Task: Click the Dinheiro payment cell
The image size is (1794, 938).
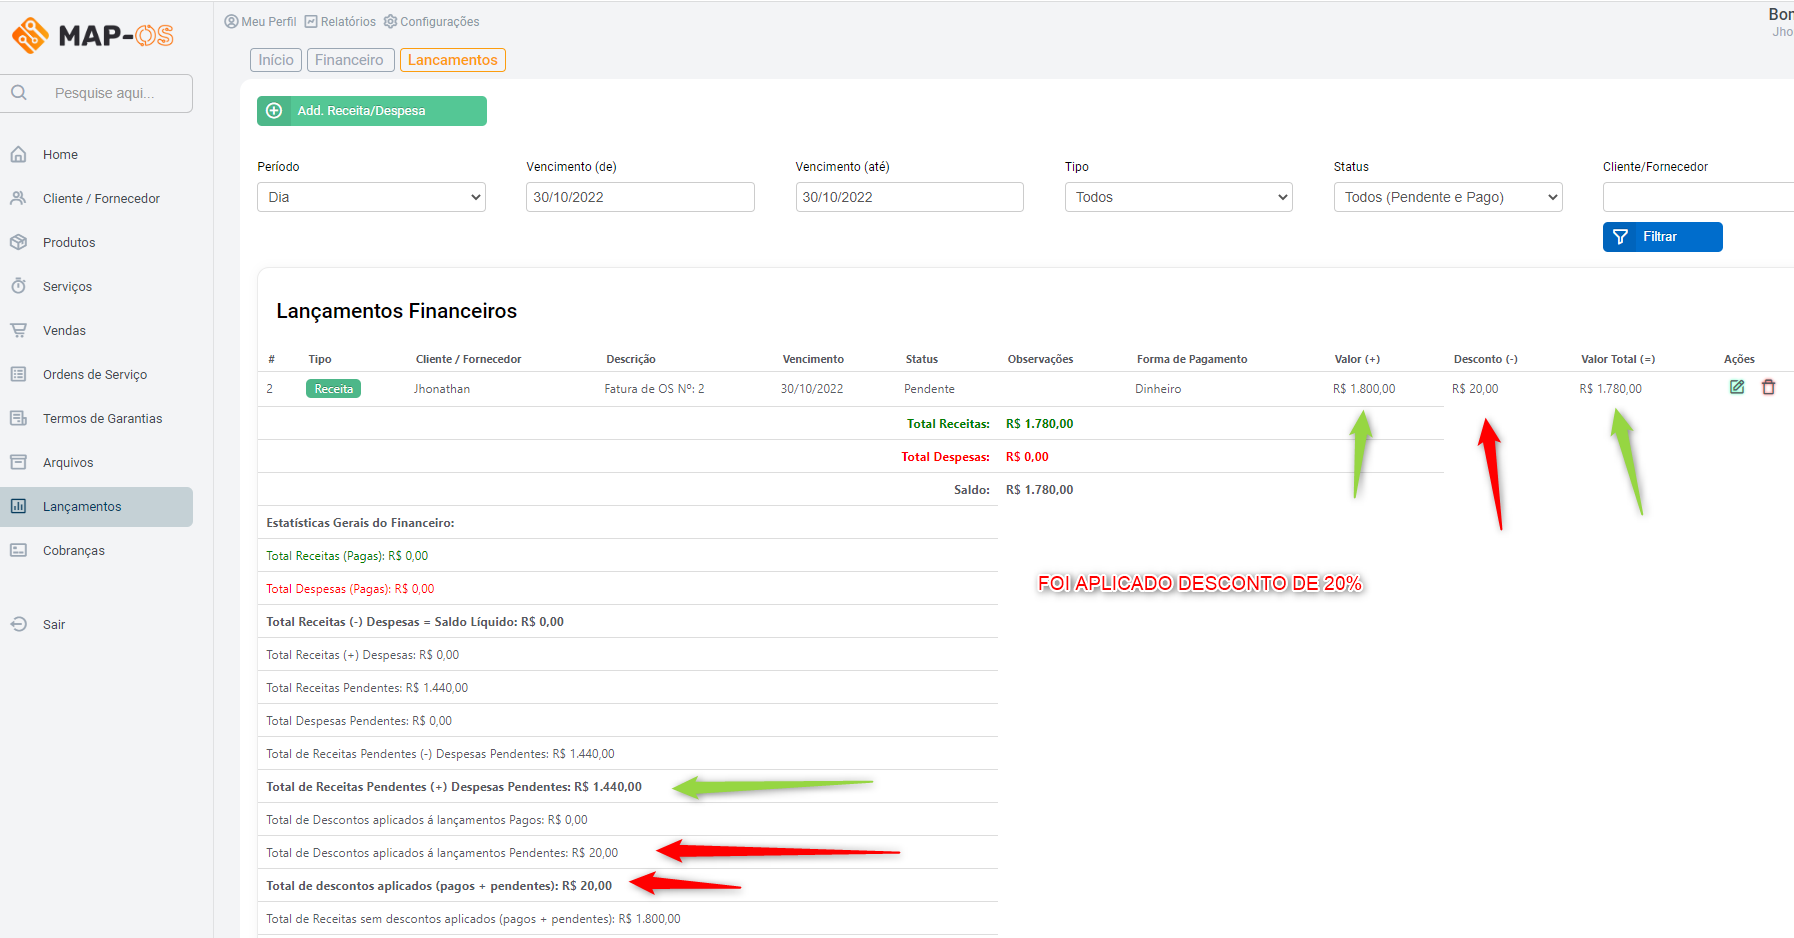Action: (1158, 389)
